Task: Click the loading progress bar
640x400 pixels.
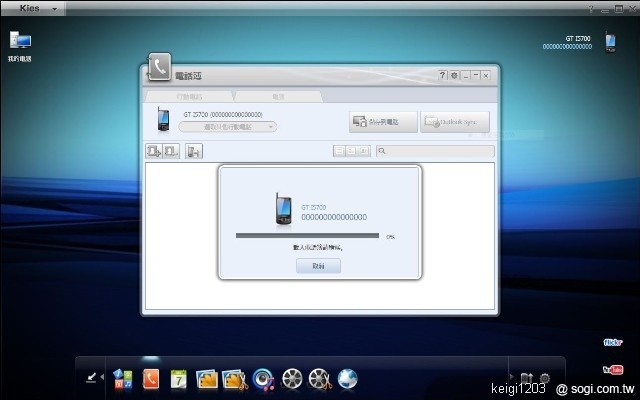Action: pos(307,236)
